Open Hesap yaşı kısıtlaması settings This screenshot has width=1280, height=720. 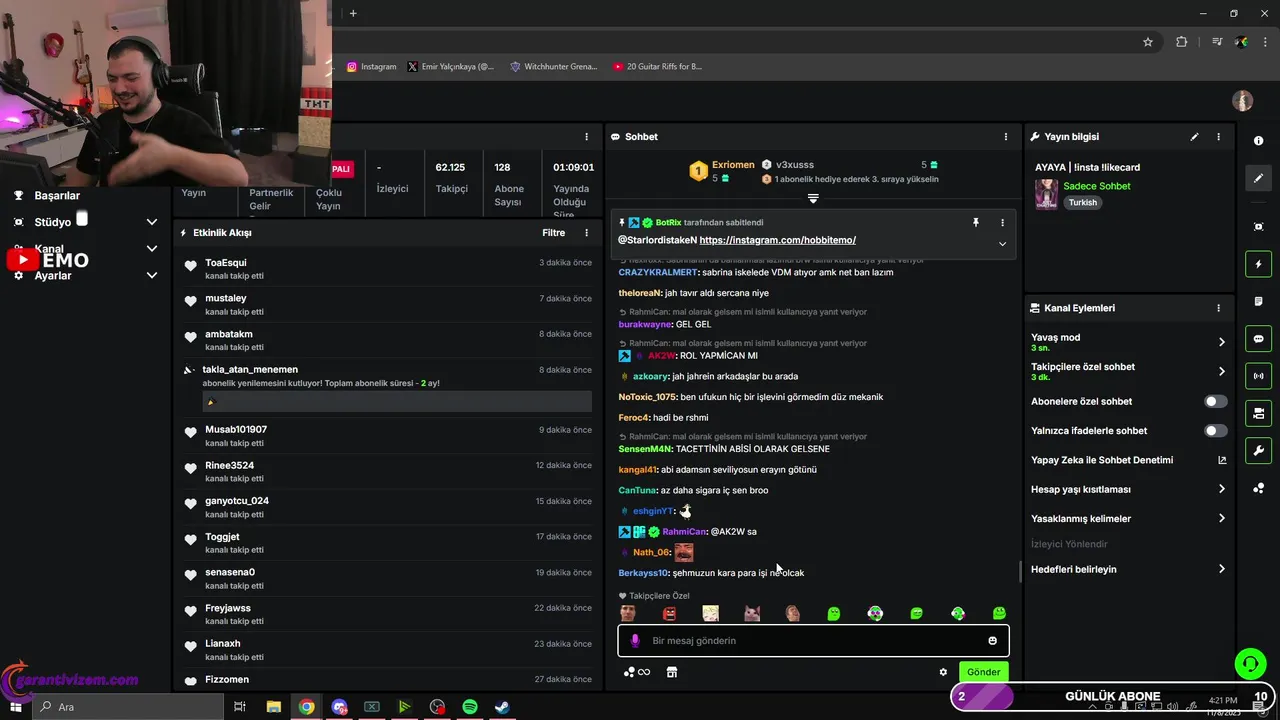click(x=1128, y=489)
